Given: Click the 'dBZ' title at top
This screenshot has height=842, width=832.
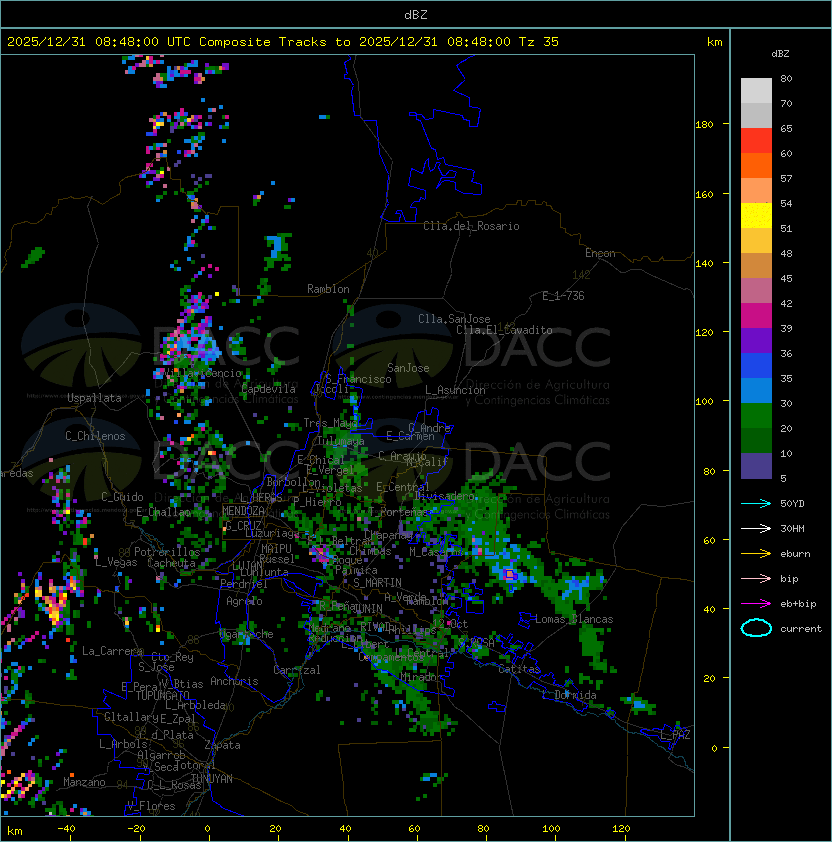Looking at the screenshot, I should tap(416, 14).
